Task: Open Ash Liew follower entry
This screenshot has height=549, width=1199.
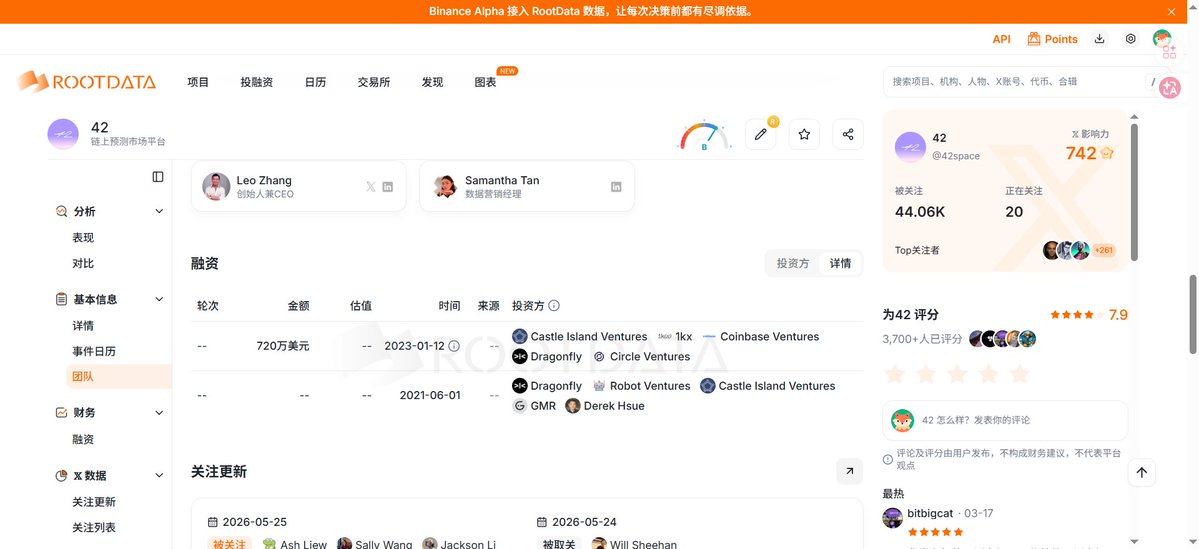Action: click(294, 544)
